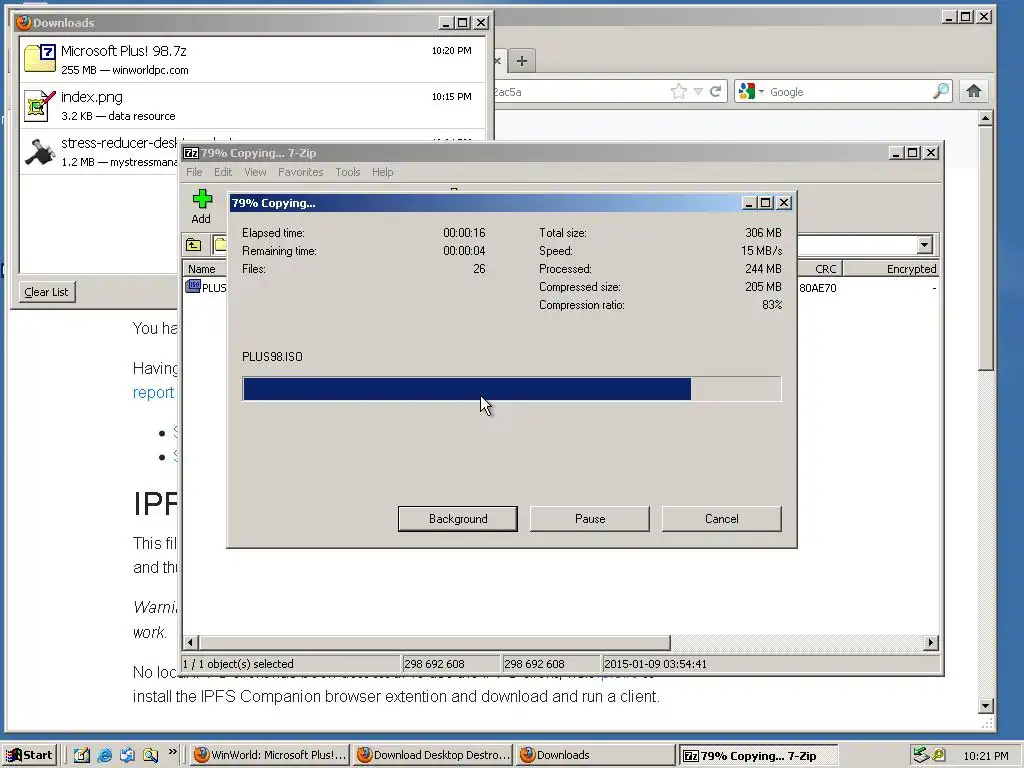Open the View menu in 7-Zip
This screenshot has width=1024, height=768.
255,172
